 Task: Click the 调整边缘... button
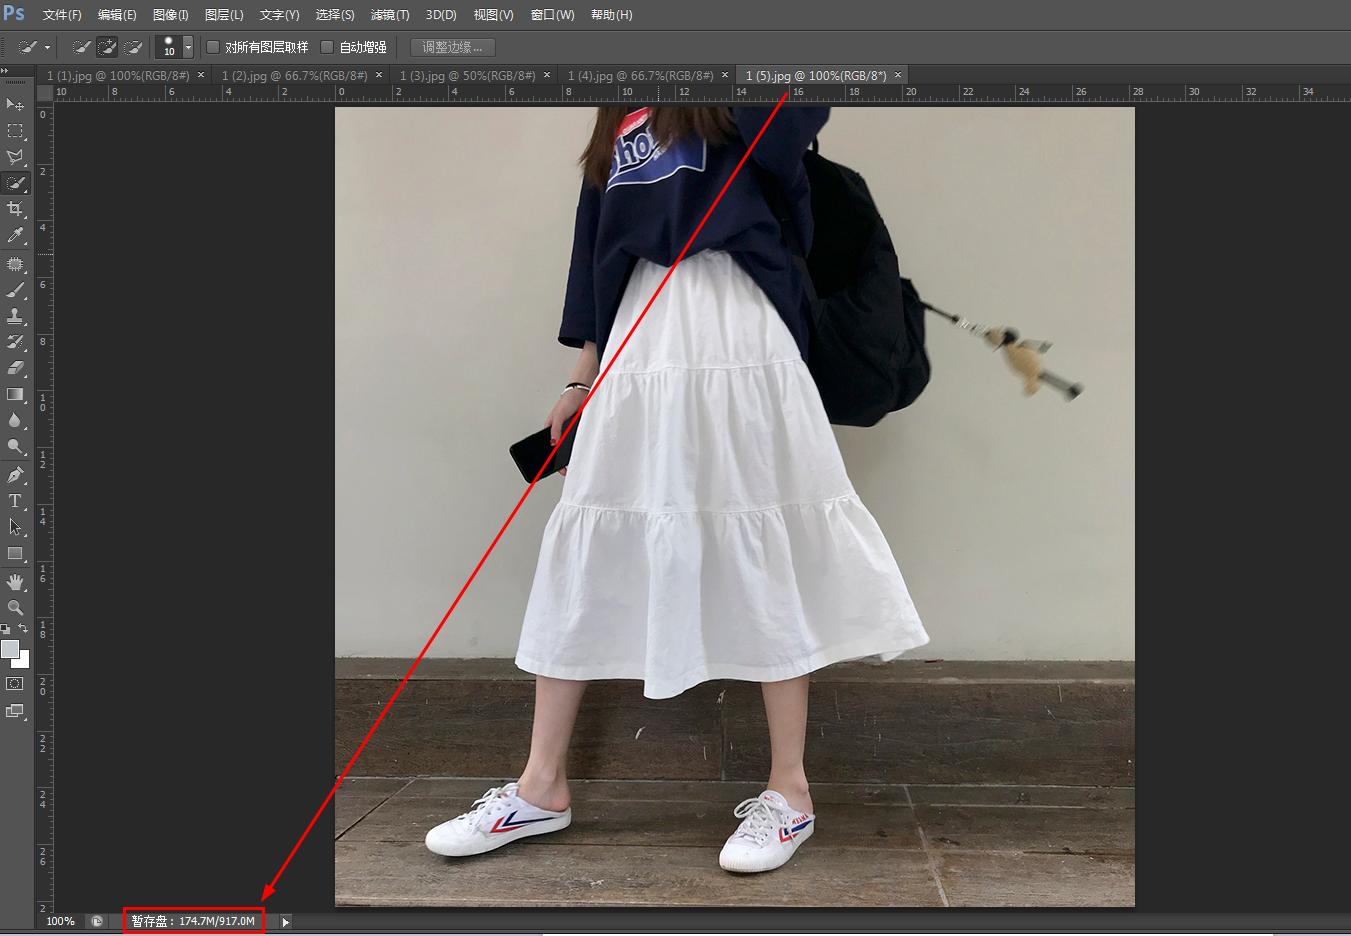coord(452,47)
